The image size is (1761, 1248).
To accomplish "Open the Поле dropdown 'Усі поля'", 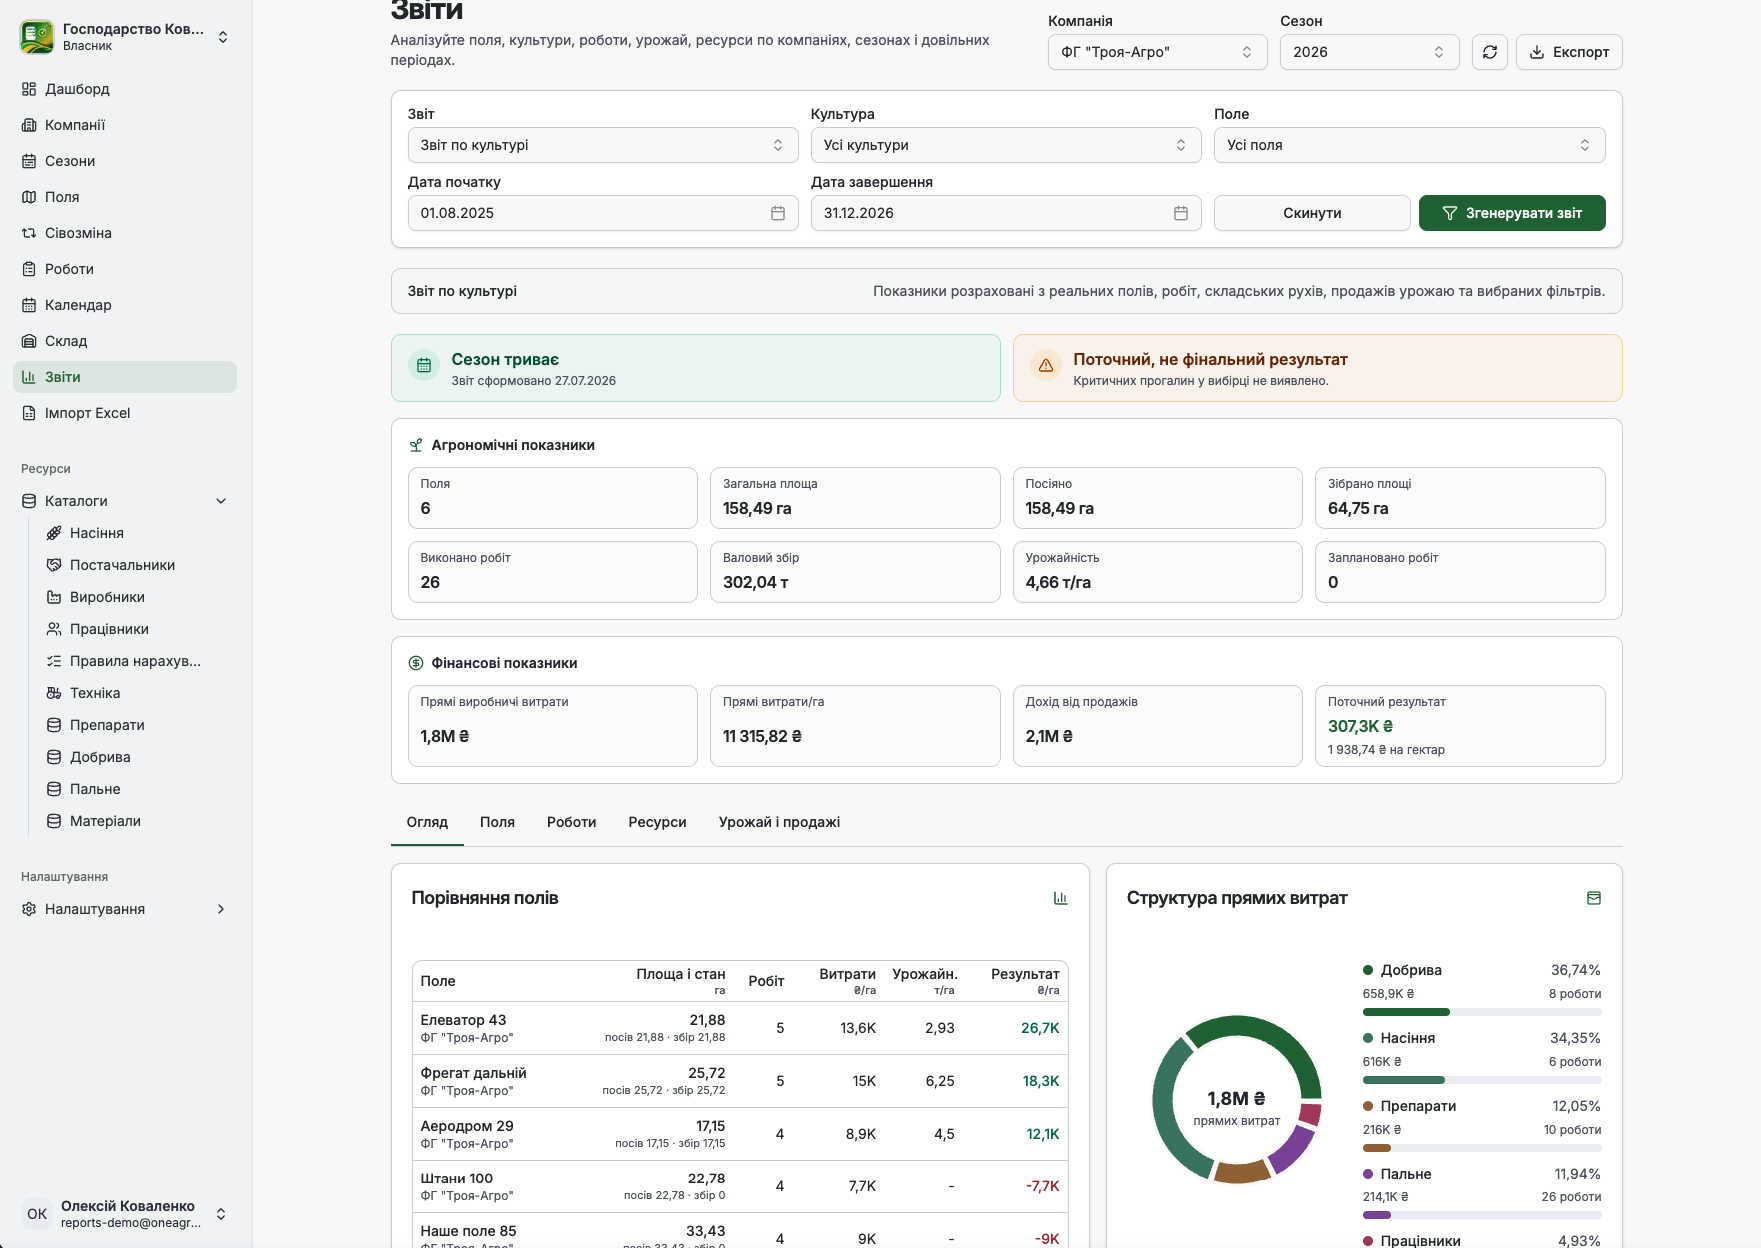I will [x=1410, y=145].
